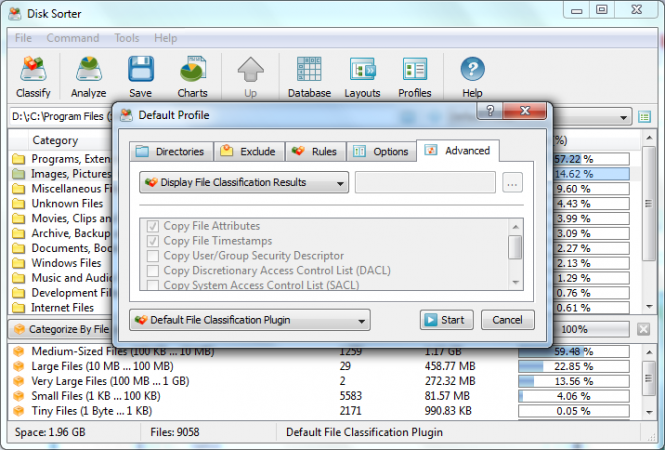665x450 pixels.
Task: Click the 100% progress bar
Action: (x=591, y=329)
